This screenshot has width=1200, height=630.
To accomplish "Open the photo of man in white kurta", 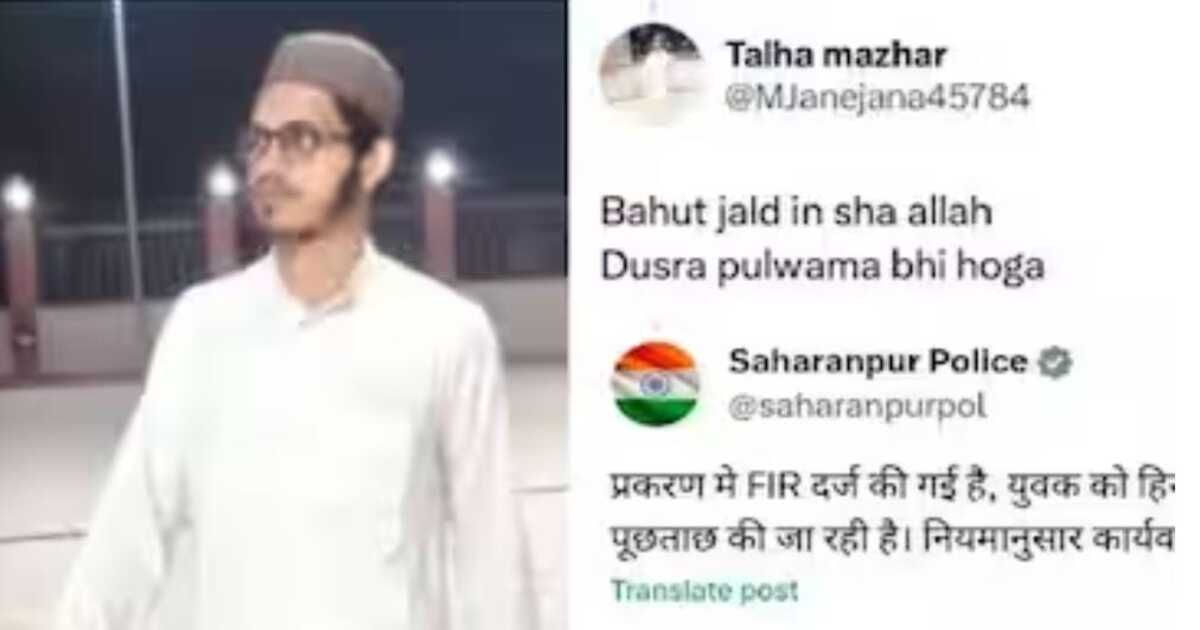I will (x=283, y=315).
